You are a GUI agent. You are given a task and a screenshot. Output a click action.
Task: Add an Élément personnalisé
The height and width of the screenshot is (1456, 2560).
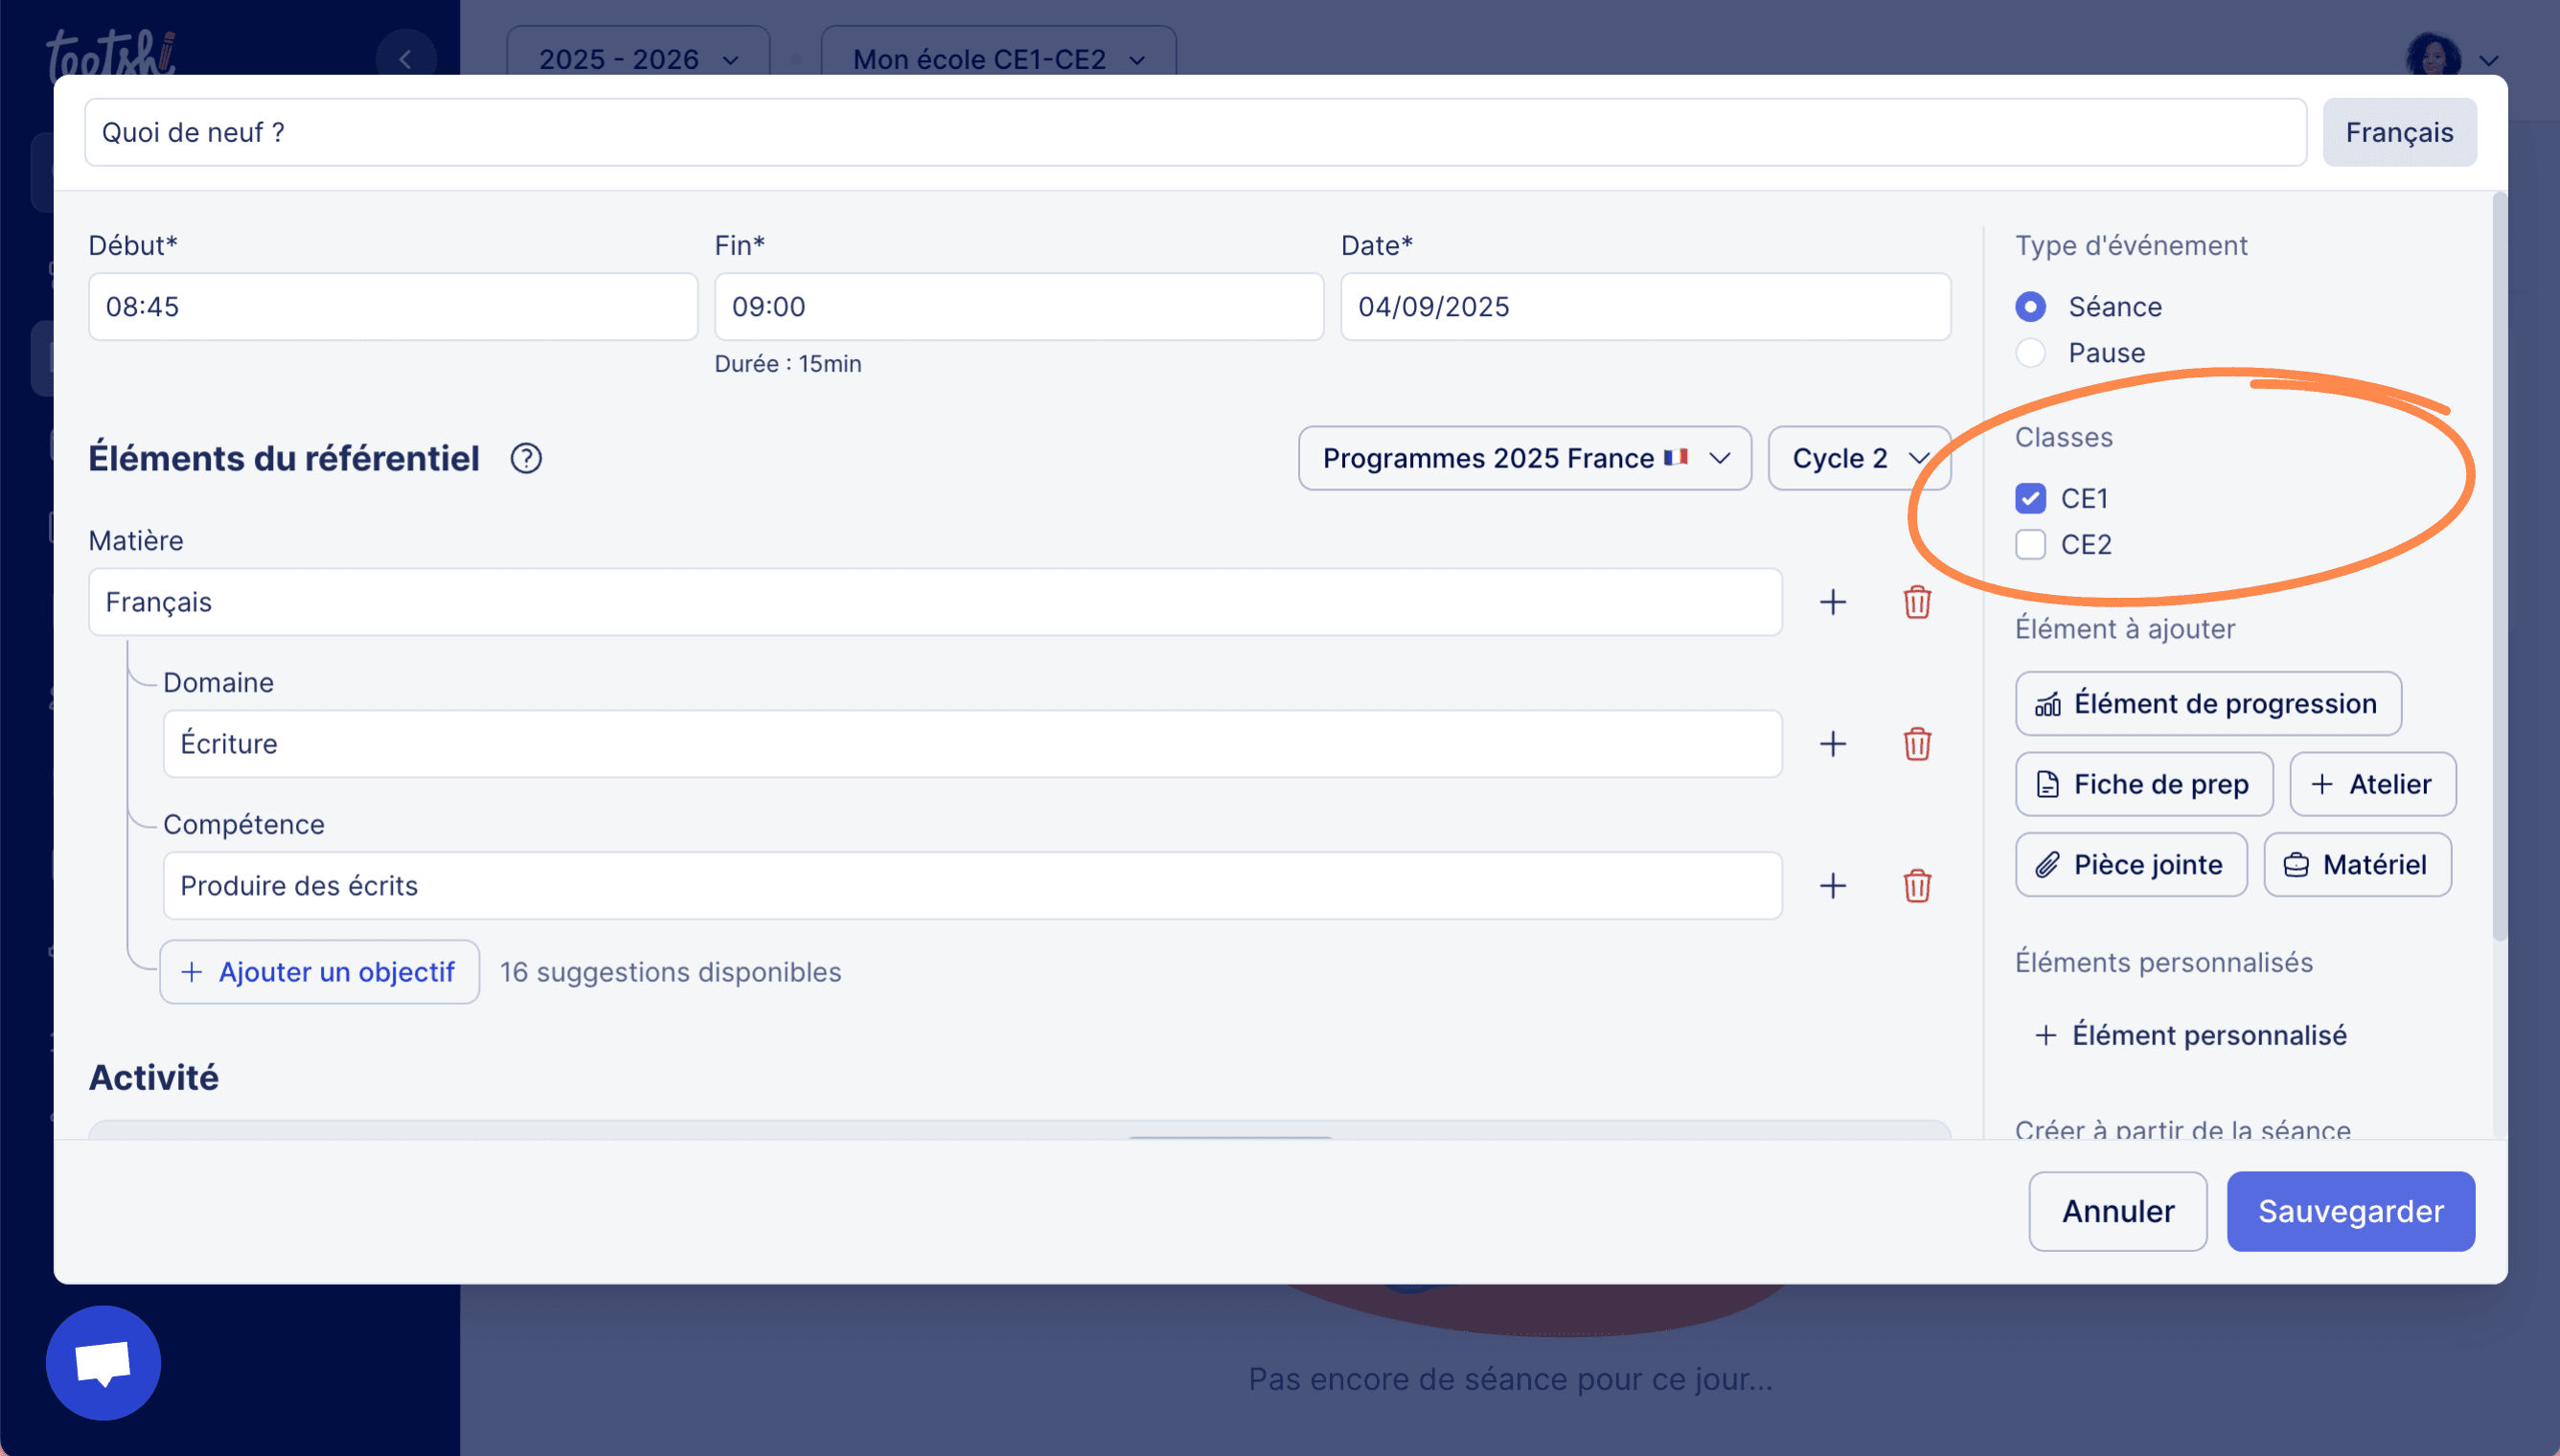[x=2190, y=1035]
